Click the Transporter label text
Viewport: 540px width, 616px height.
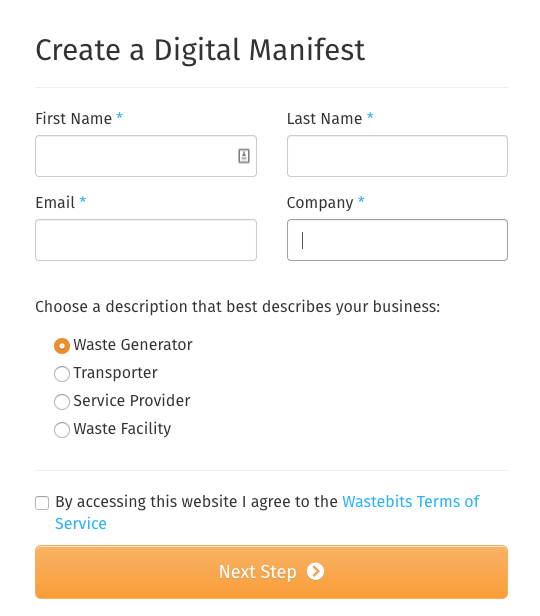(115, 373)
